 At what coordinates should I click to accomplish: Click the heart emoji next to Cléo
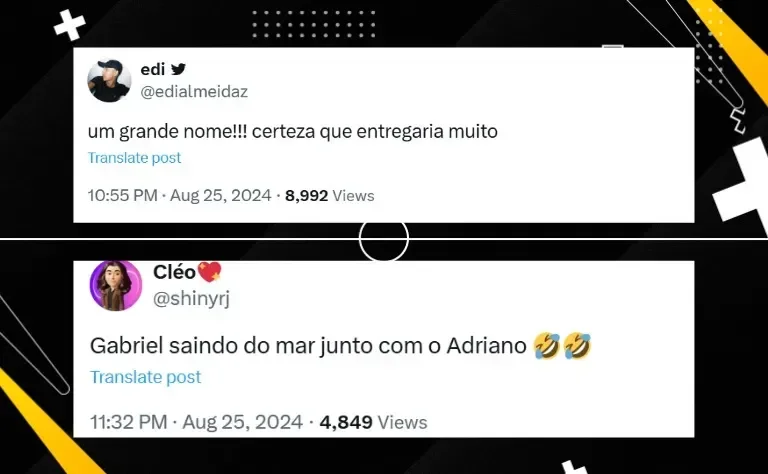pos(210,272)
